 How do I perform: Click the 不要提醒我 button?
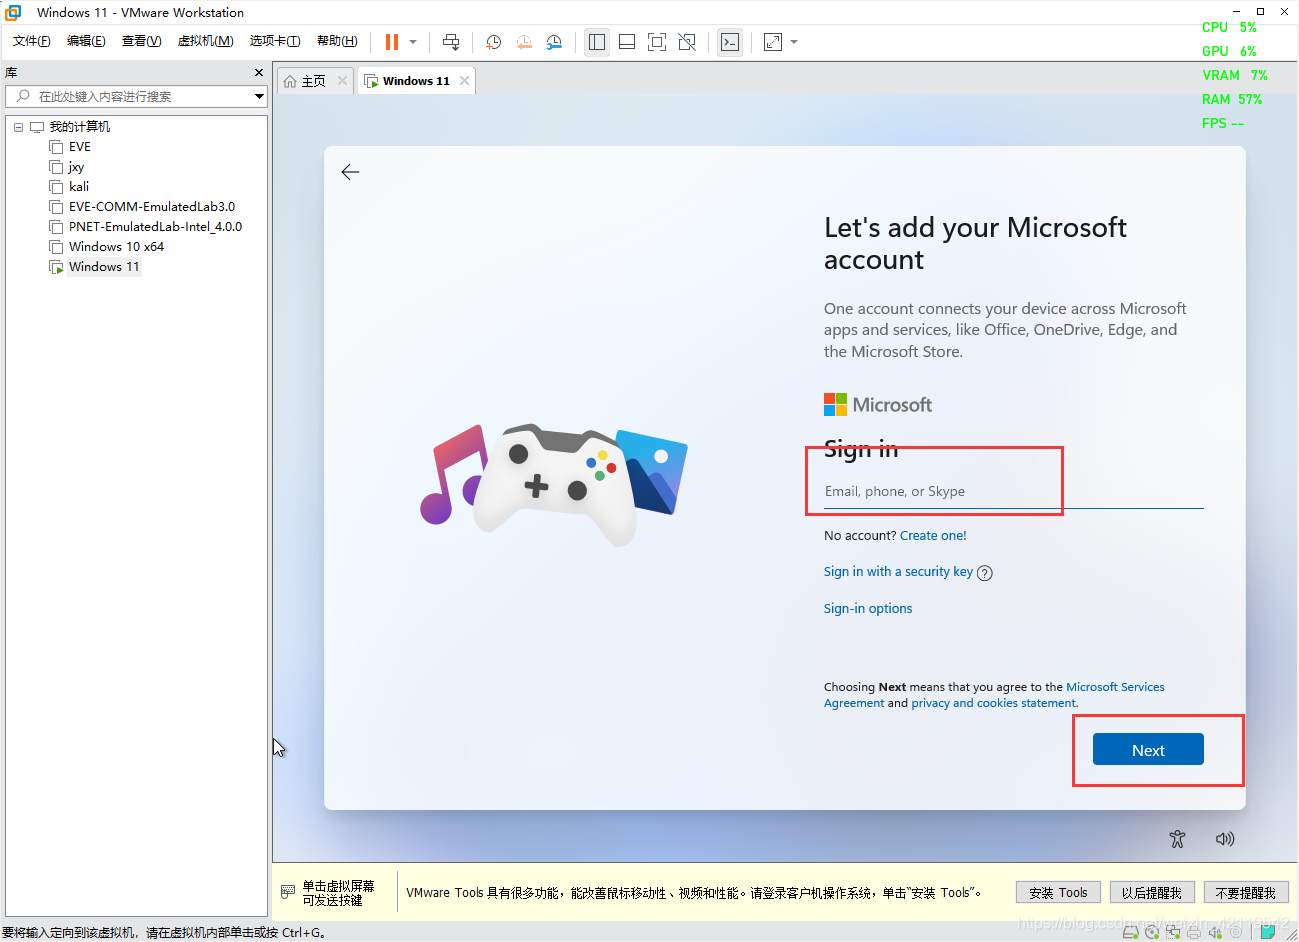click(x=1246, y=893)
